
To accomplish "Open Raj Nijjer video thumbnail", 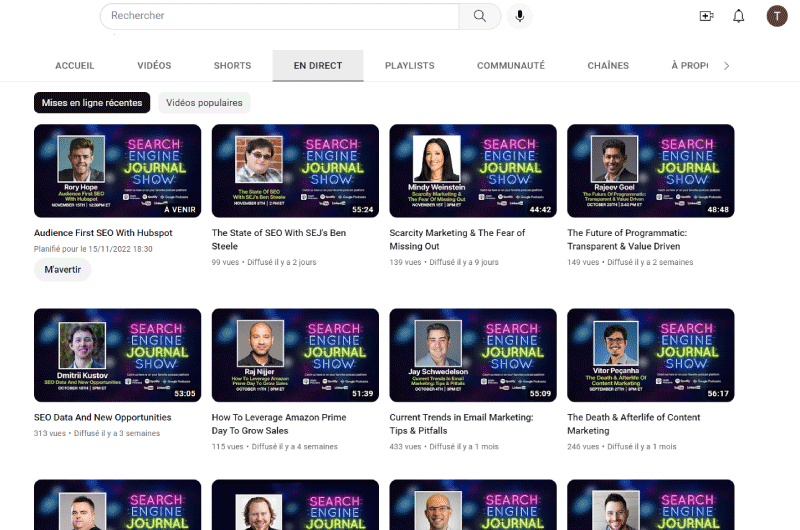I will click(x=295, y=355).
